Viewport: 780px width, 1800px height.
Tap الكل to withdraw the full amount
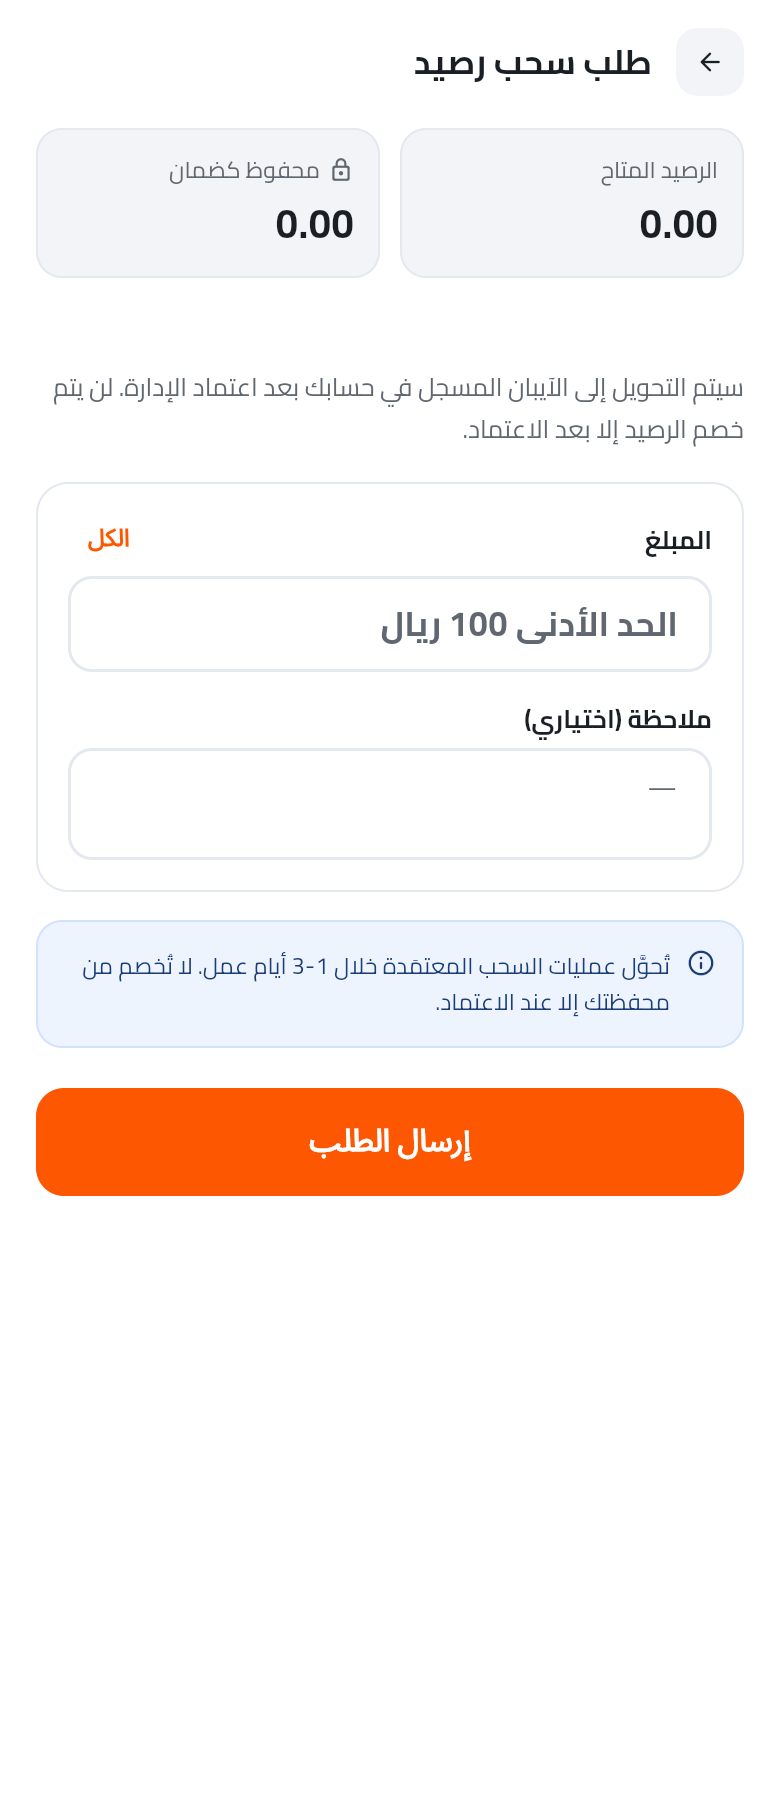point(108,539)
